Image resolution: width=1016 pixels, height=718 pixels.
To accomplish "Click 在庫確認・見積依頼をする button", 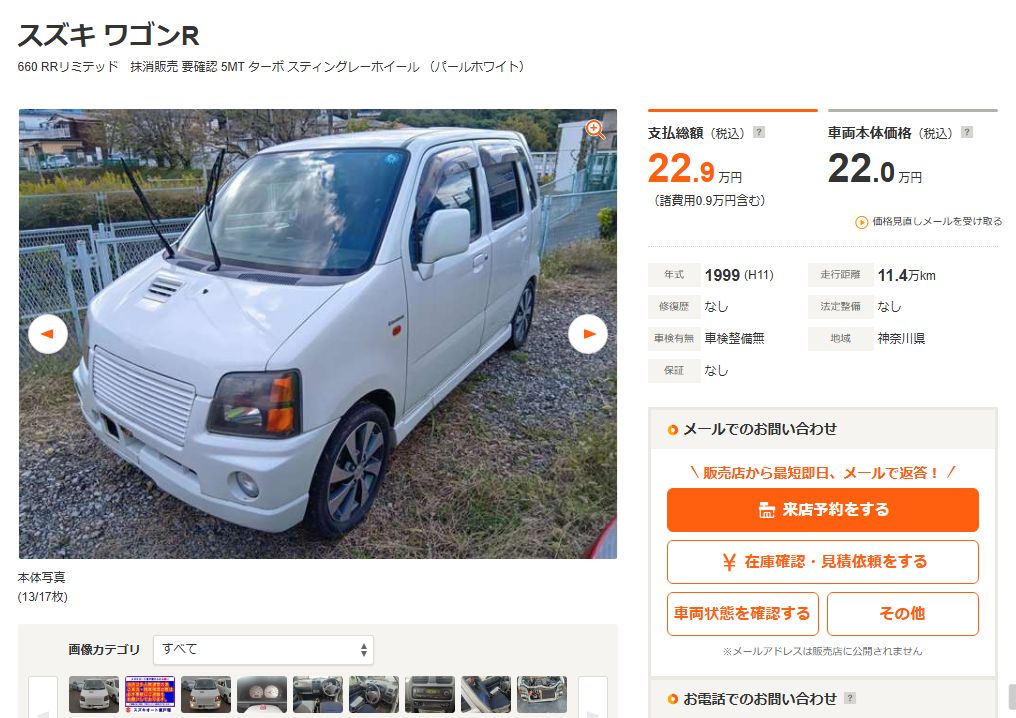I will click(822, 562).
